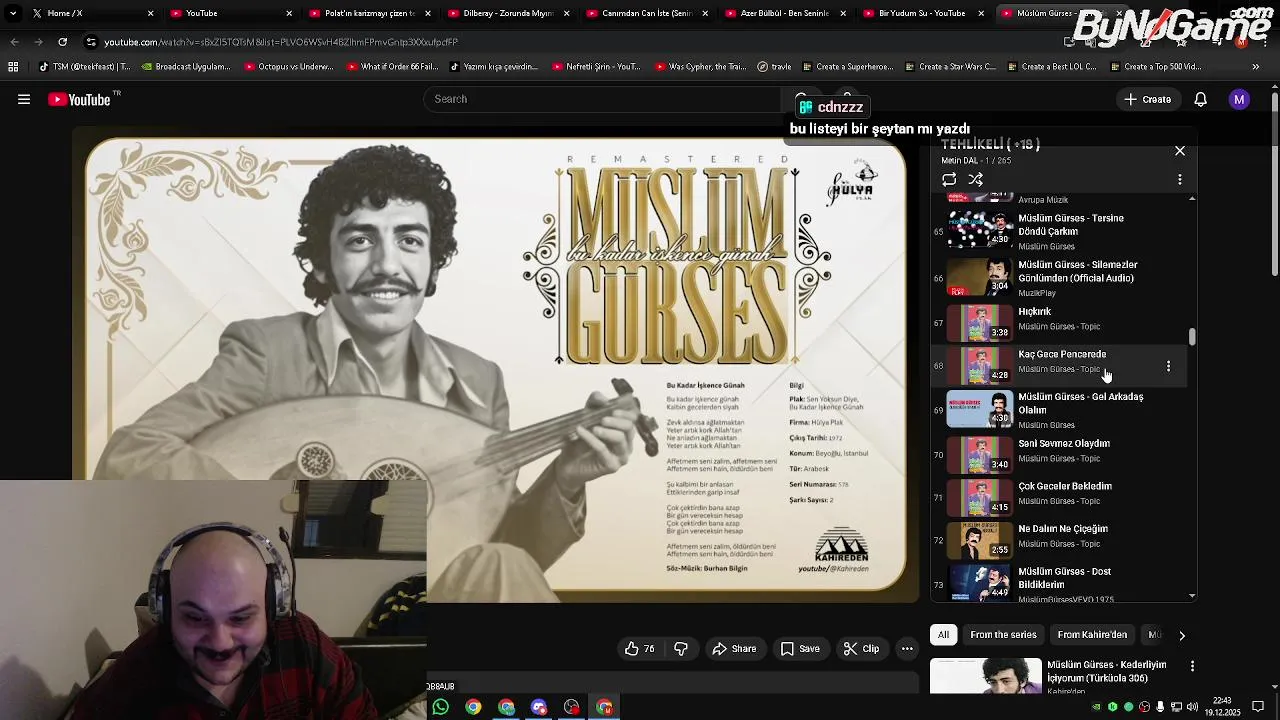Open the notifications bell

pos(1201,99)
